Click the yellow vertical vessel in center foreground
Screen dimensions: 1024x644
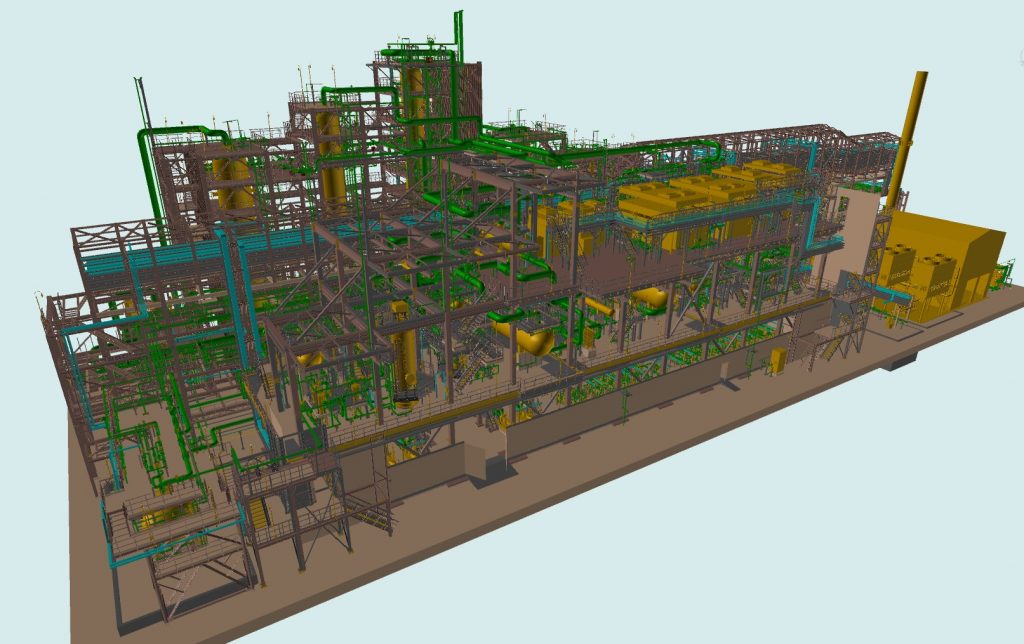407,350
